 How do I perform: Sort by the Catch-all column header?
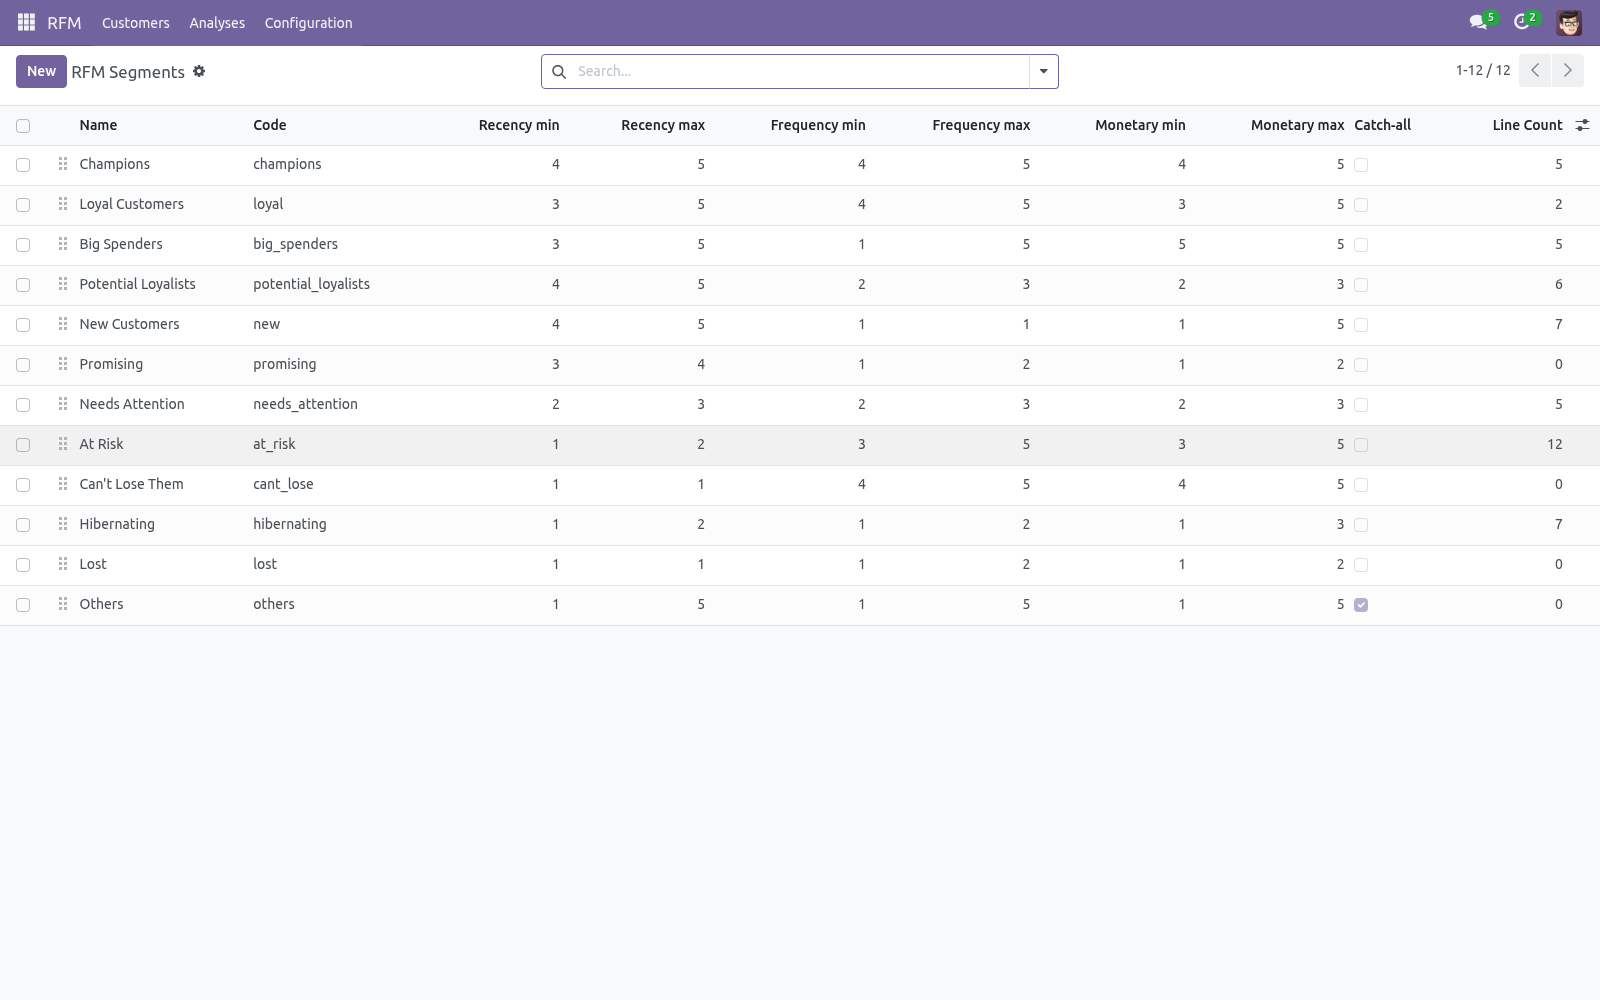(1382, 125)
